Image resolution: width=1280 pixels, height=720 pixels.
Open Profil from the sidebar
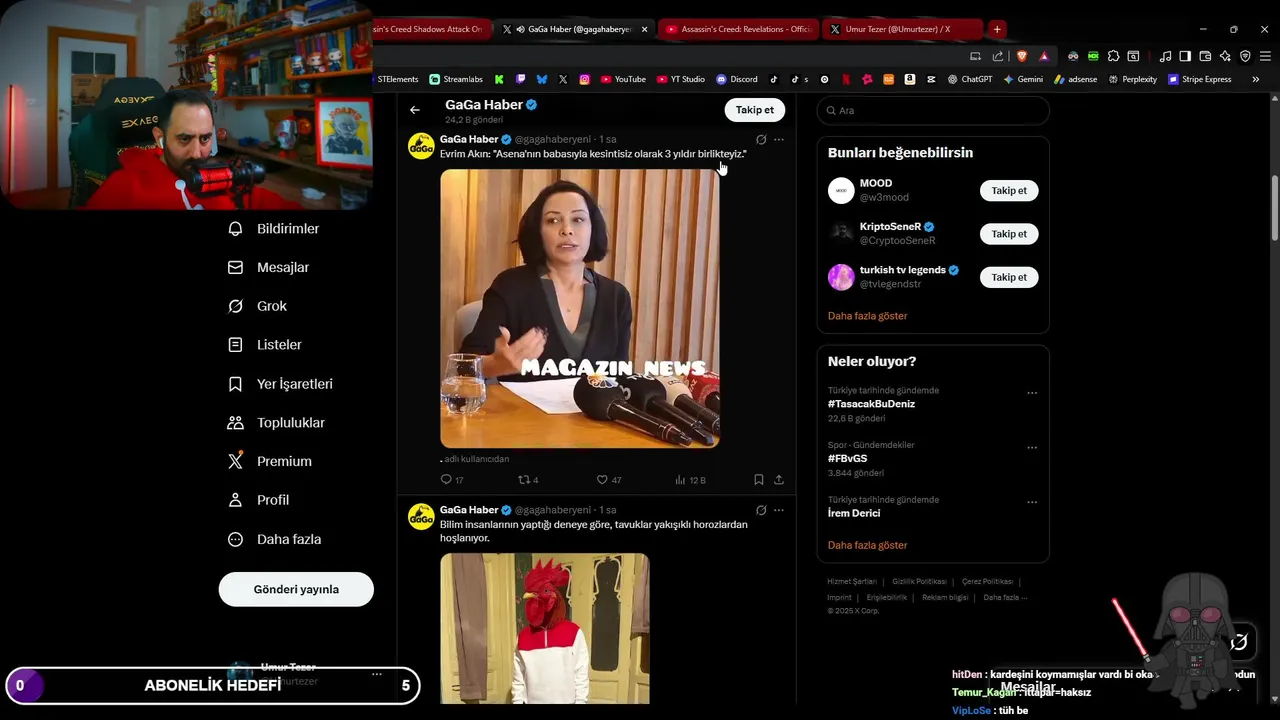[259, 500]
